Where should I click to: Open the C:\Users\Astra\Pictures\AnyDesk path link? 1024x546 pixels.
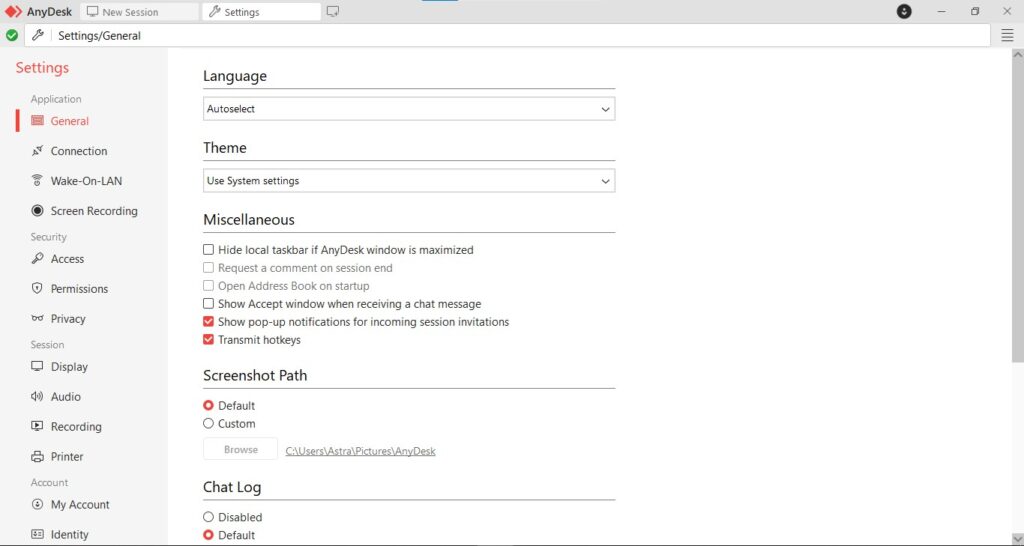click(360, 451)
